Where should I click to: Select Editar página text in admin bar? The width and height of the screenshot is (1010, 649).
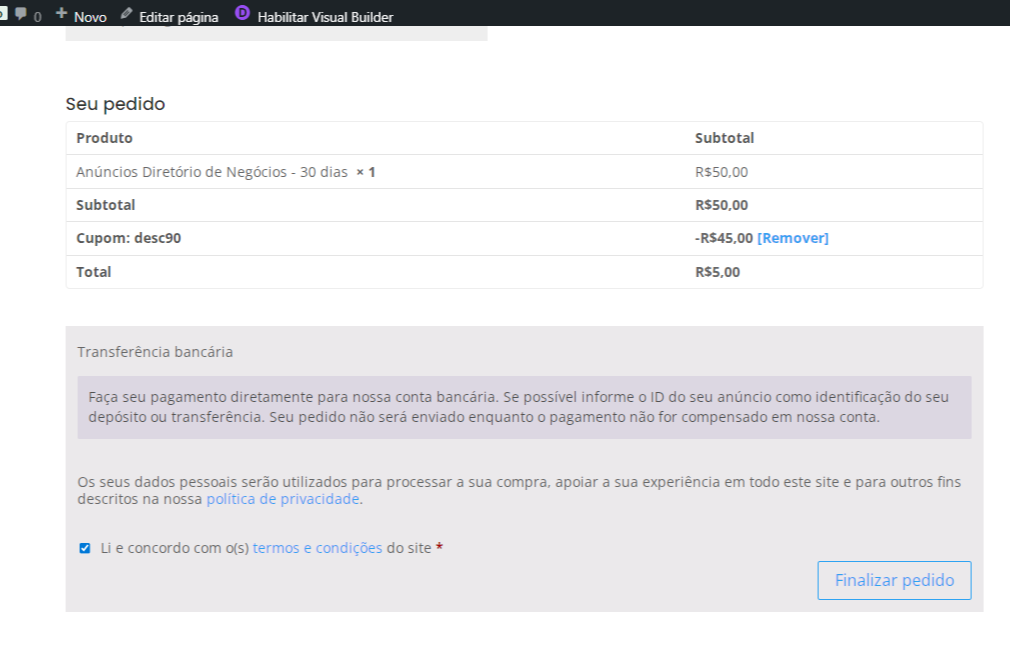click(178, 17)
